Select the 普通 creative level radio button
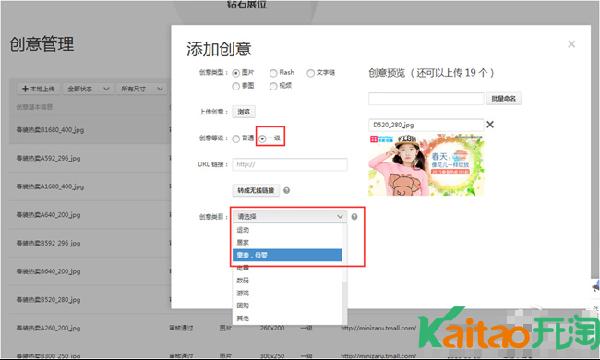The width and height of the screenshot is (600, 360). point(236,138)
